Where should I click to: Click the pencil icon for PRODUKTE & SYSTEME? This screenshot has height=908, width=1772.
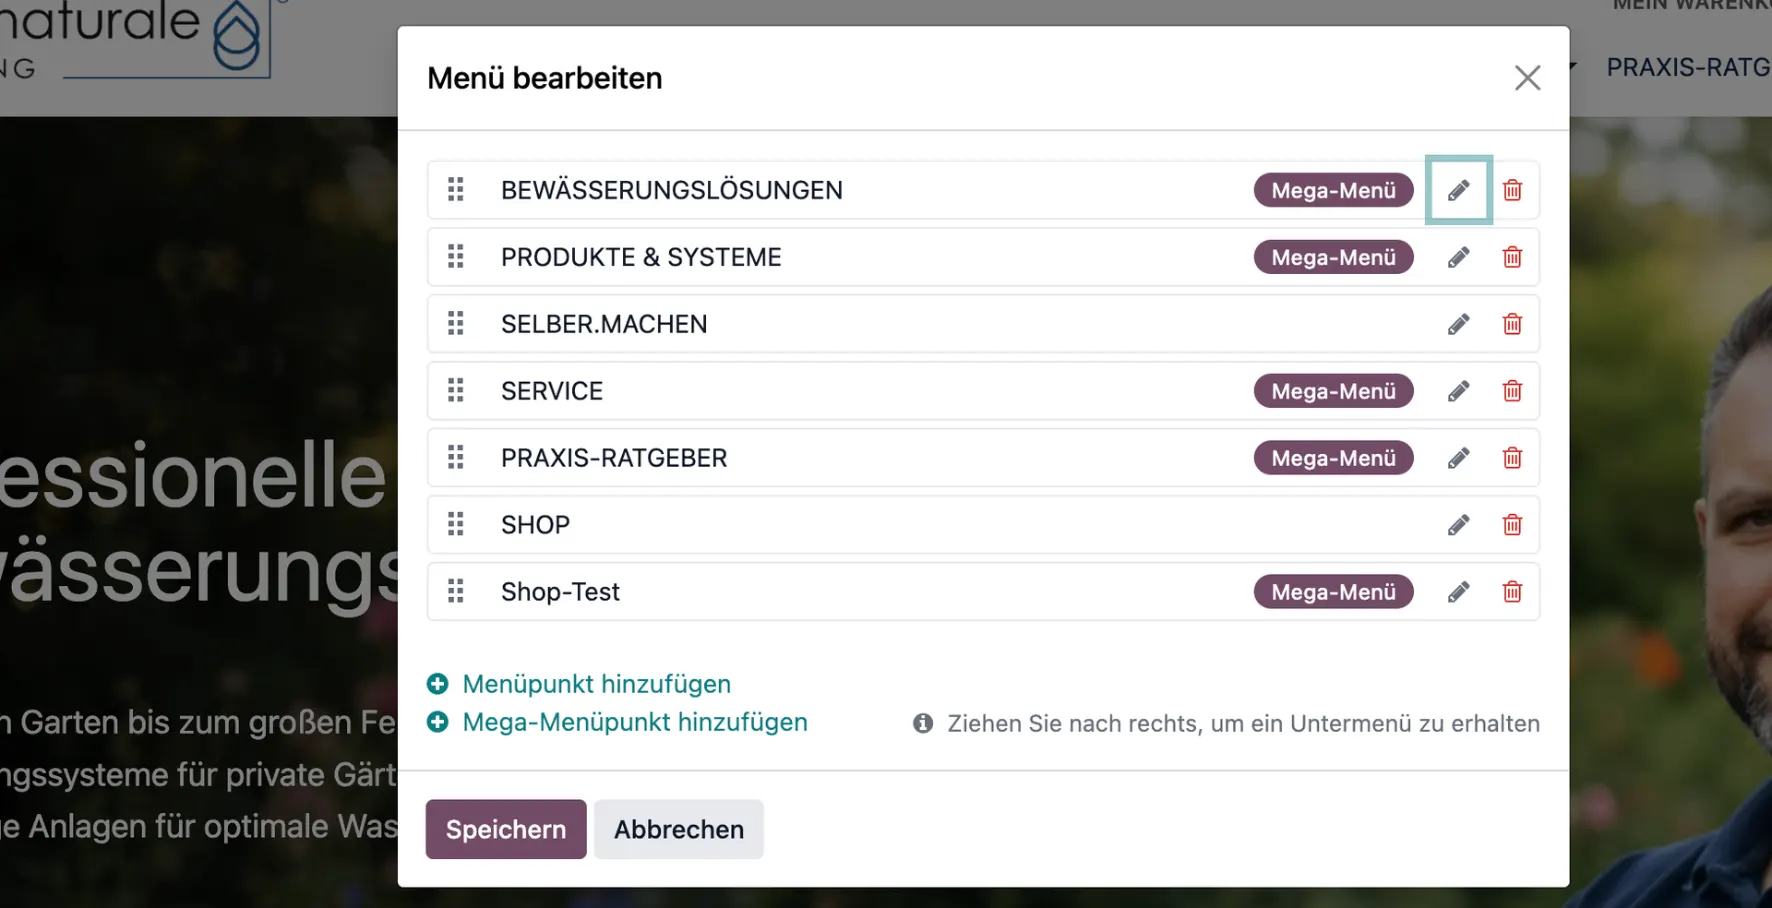click(1458, 257)
